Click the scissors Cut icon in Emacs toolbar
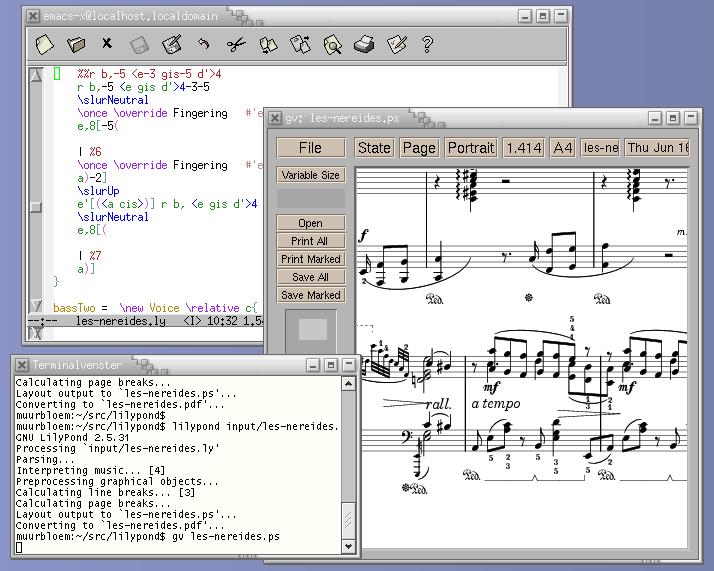The image size is (714, 571). [236, 45]
